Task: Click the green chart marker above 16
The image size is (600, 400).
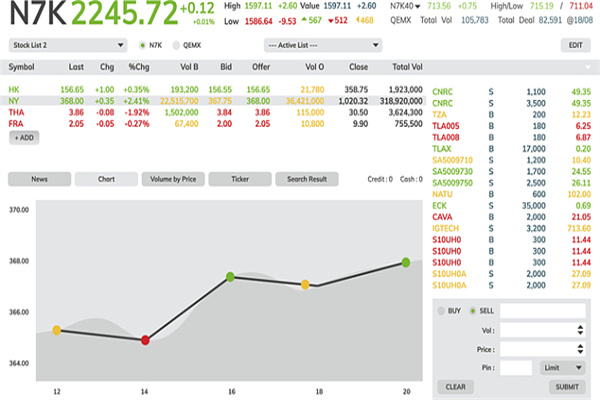Action: 230,276
